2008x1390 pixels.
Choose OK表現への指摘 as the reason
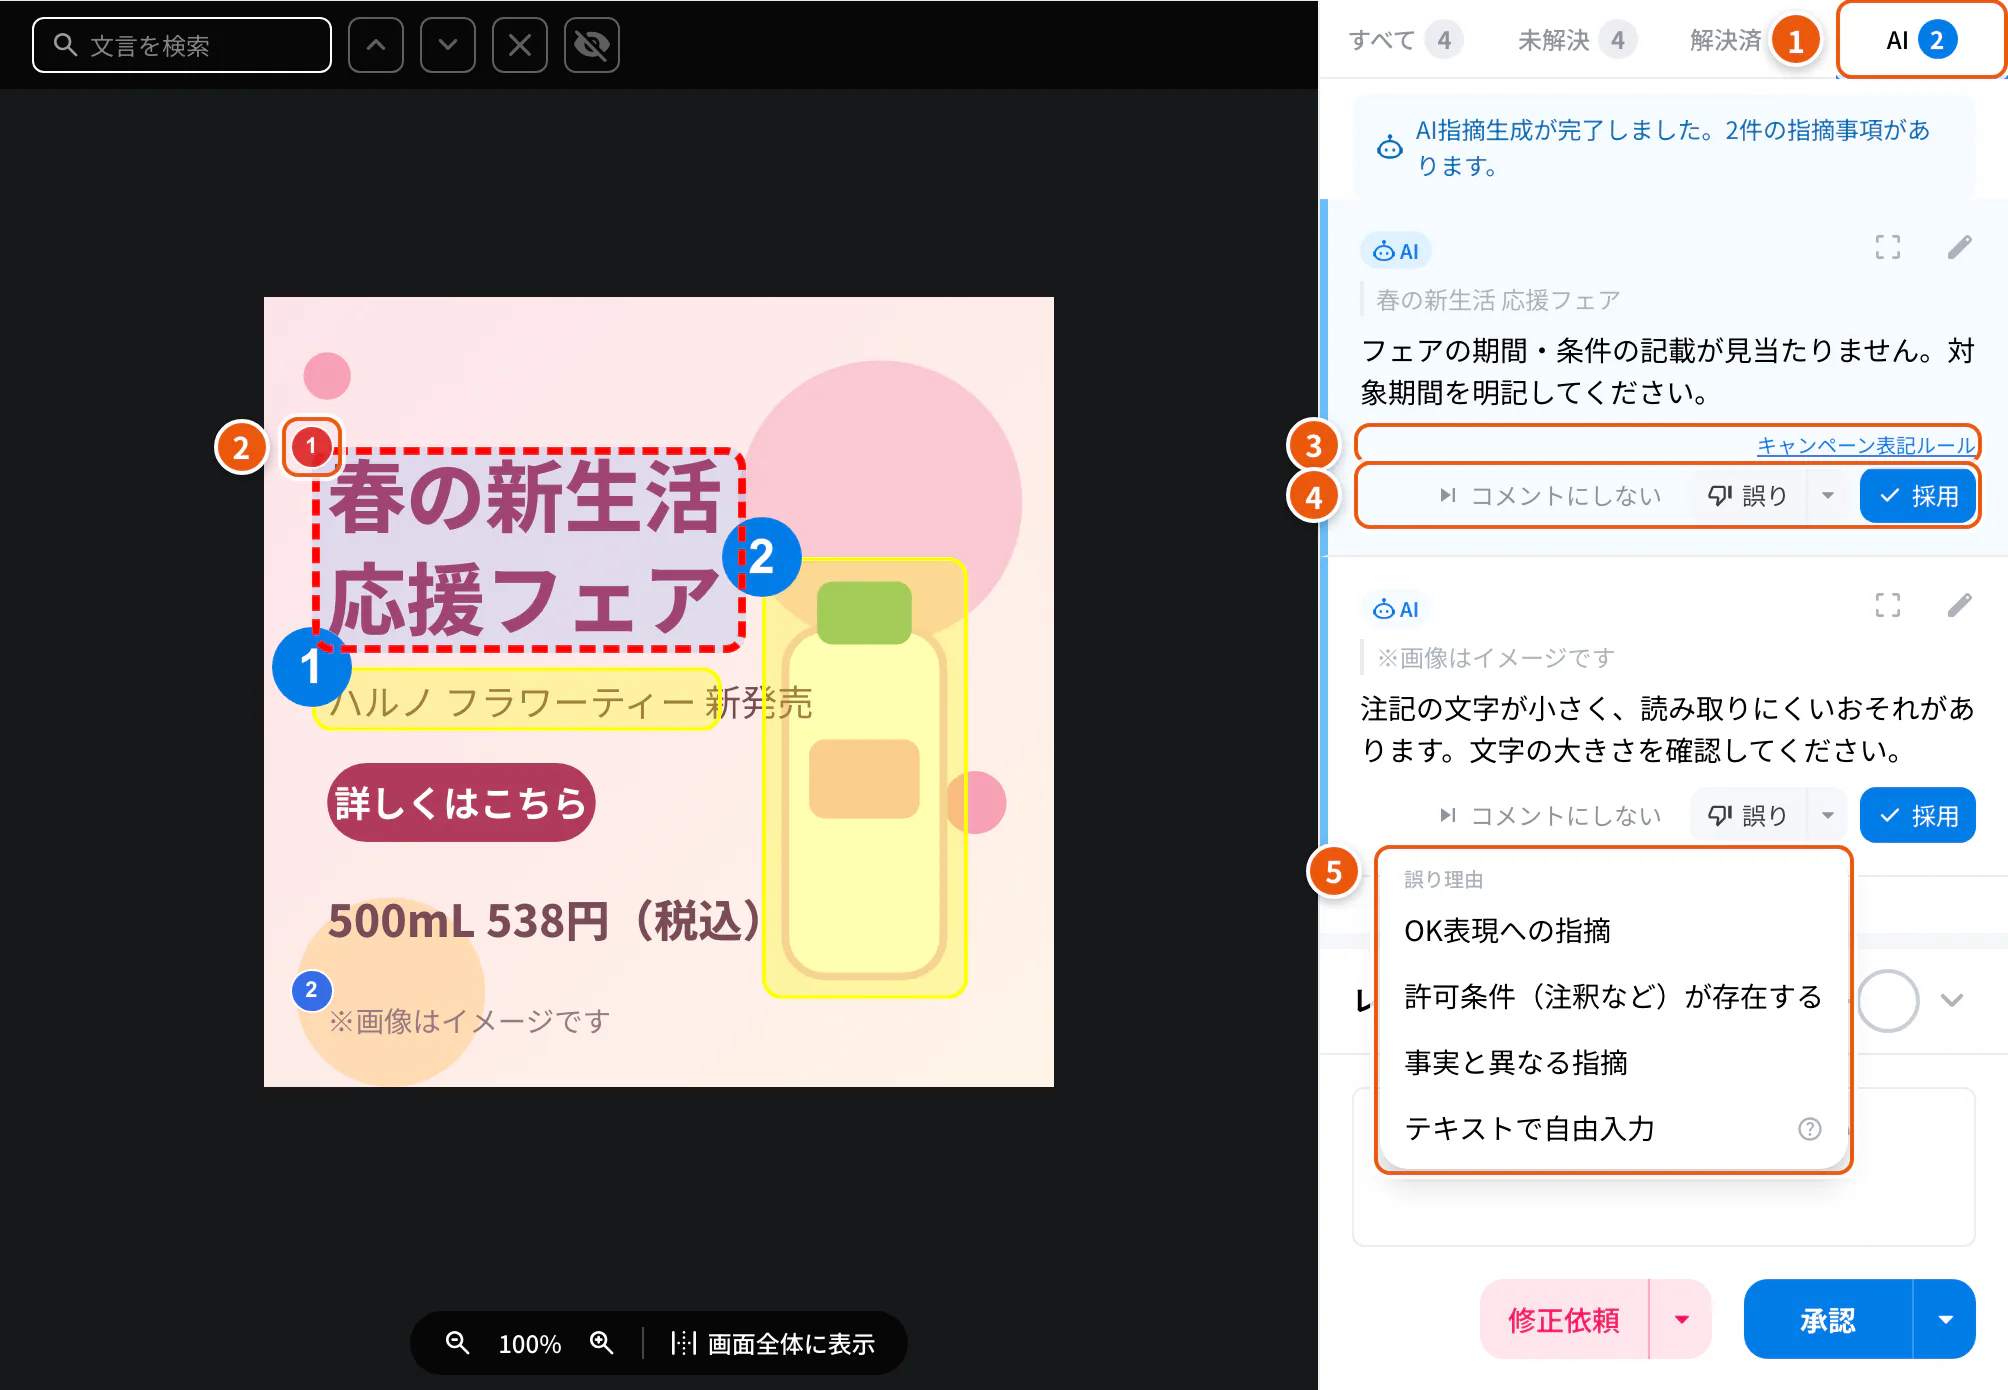(1614, 931)
